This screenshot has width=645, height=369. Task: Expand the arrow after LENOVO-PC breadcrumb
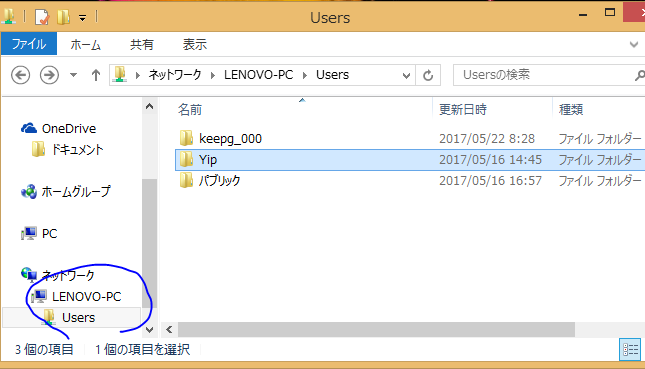pos(305,75)
